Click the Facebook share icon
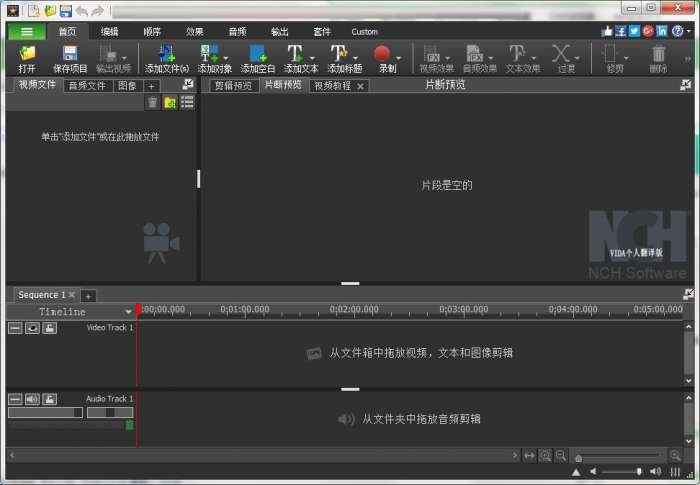 (x=621, y=31)
